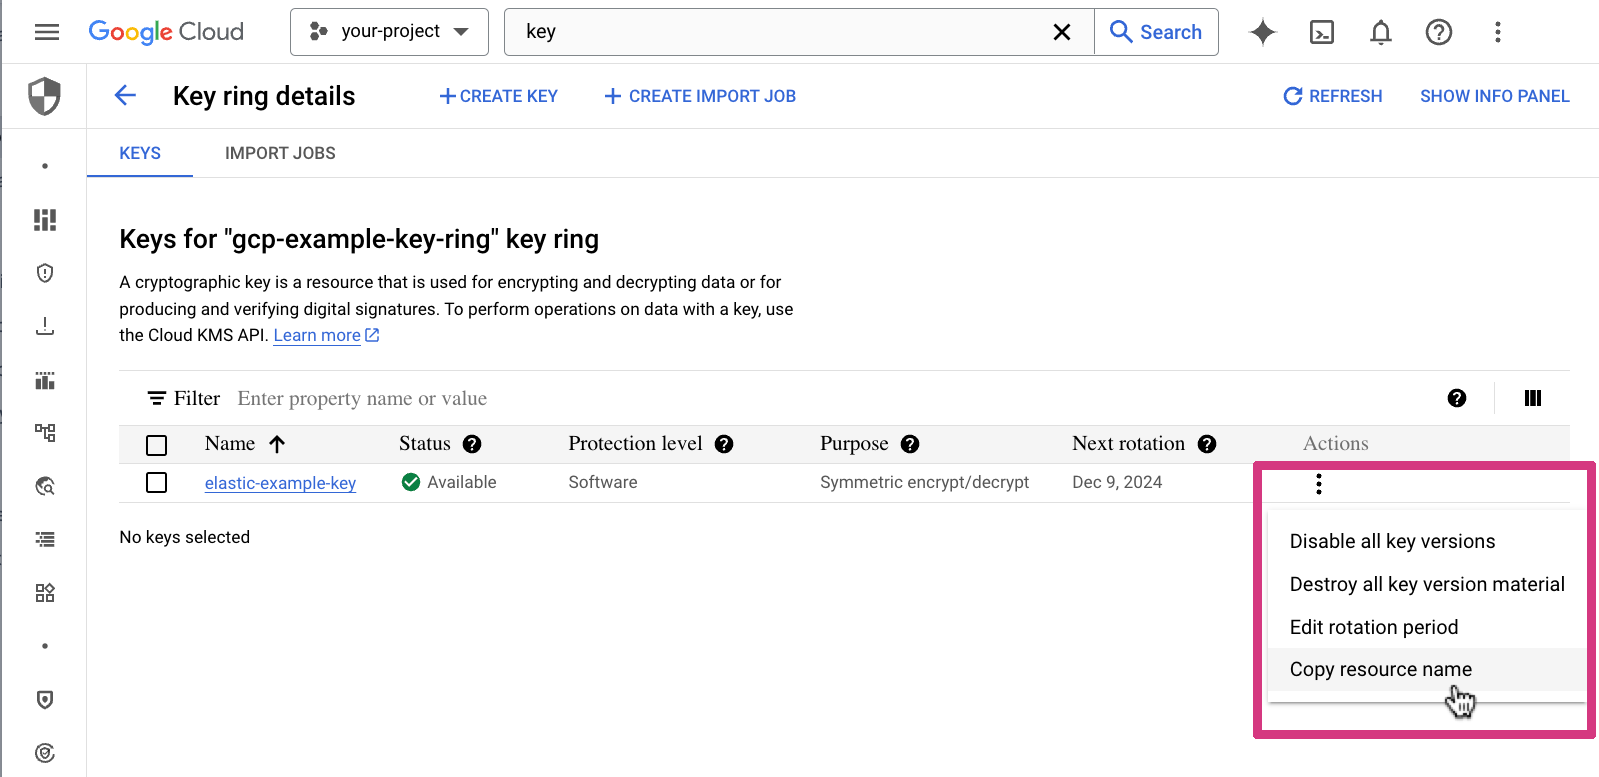Screen dimensions: 1599x777
Task: Click the Search button
Action: pos(1156,32)
